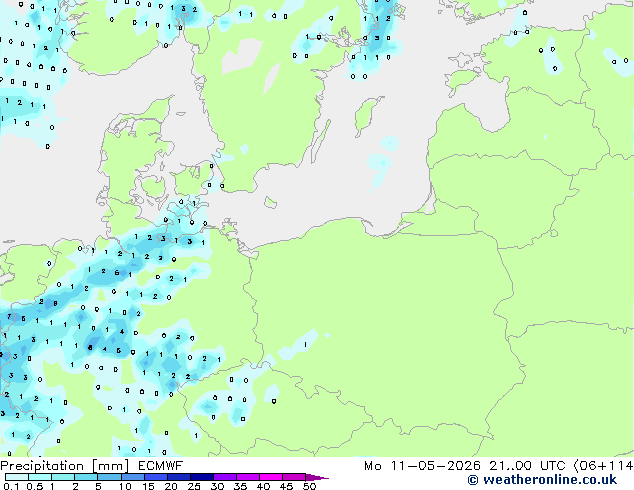Click the legend scale label "20"

[x=171, y=486]
